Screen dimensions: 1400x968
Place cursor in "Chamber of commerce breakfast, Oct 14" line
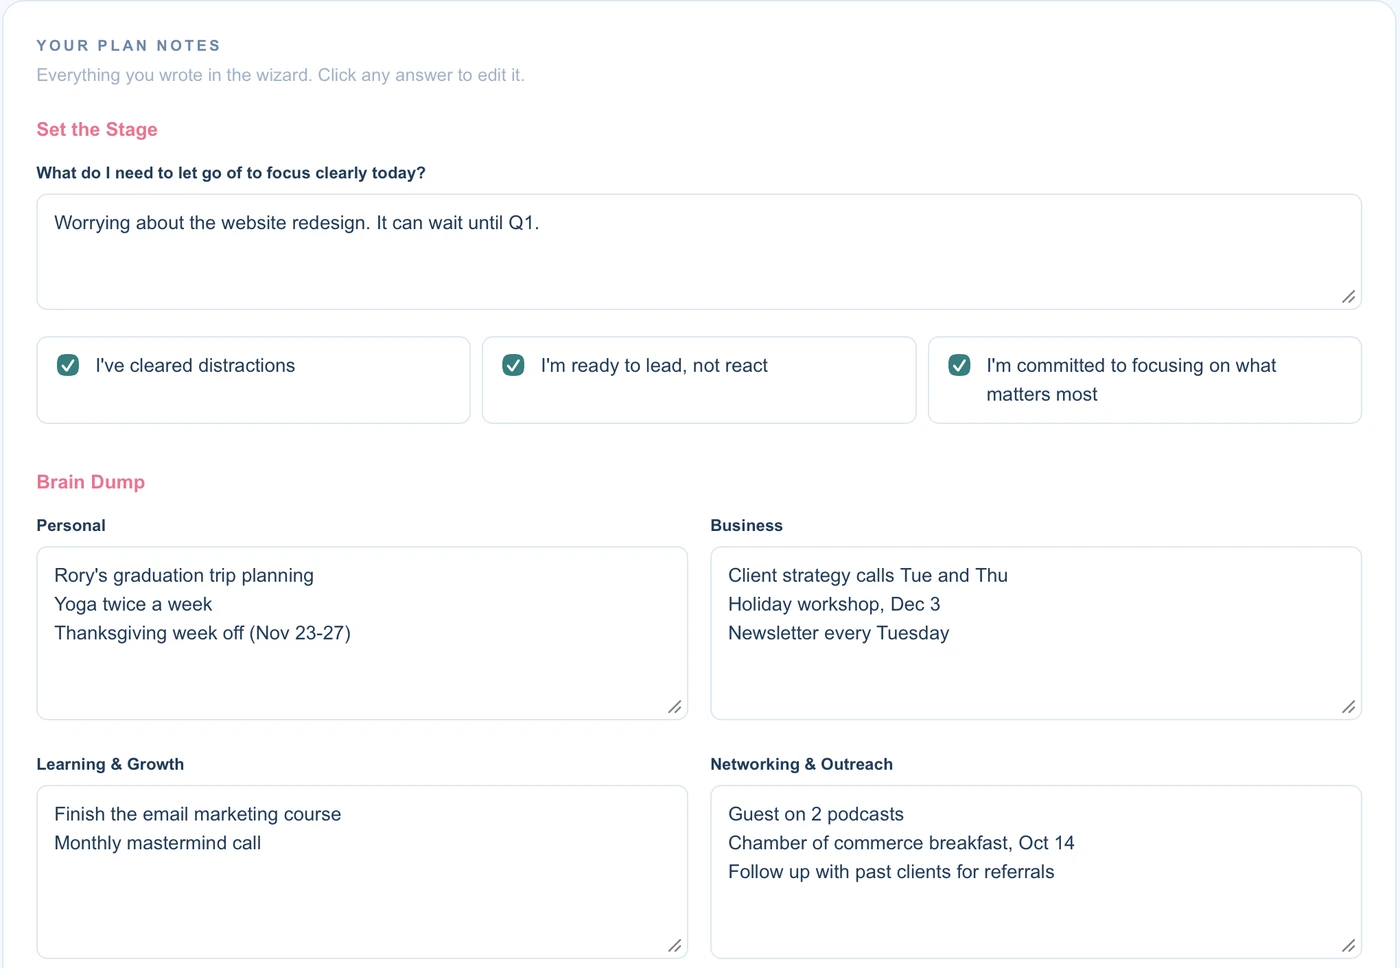(x=901, y=844)
